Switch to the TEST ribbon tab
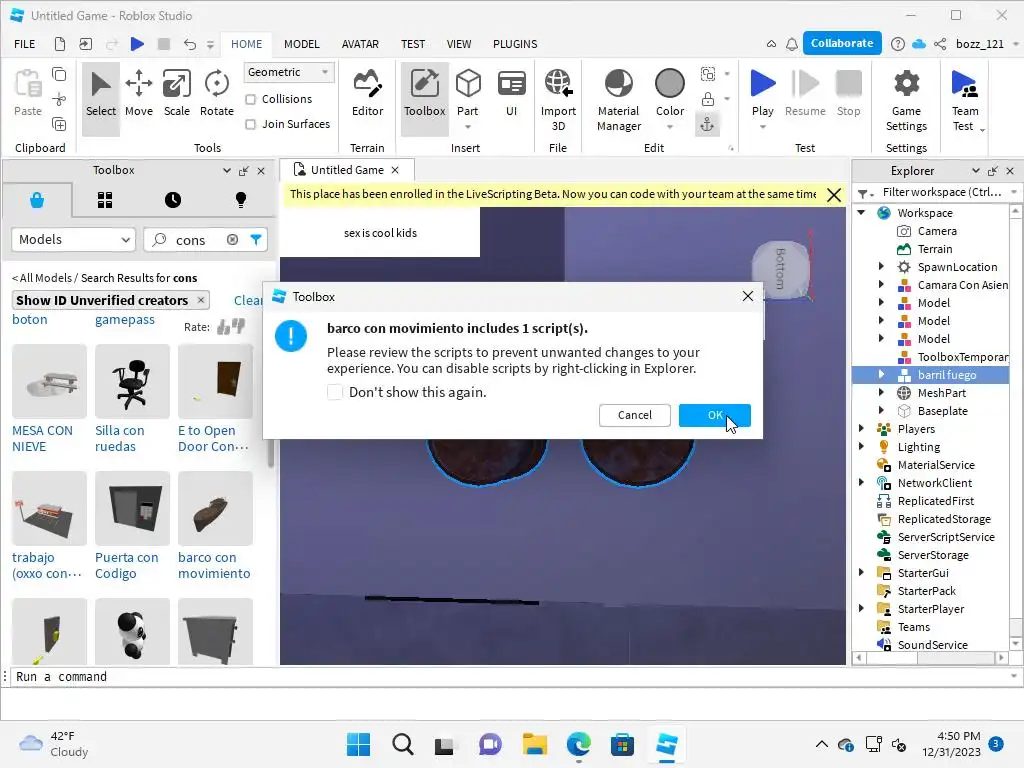 (x=413, y=44)
